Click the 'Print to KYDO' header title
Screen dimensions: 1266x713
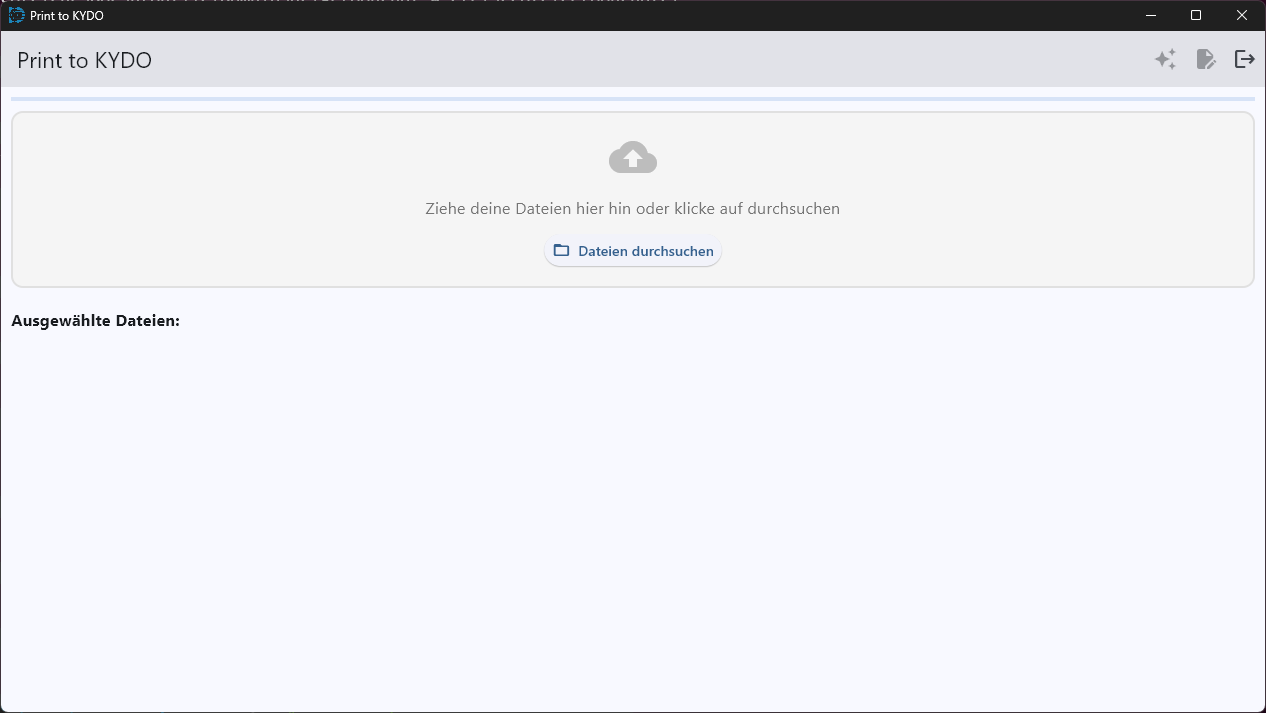(x=85, y=61)
